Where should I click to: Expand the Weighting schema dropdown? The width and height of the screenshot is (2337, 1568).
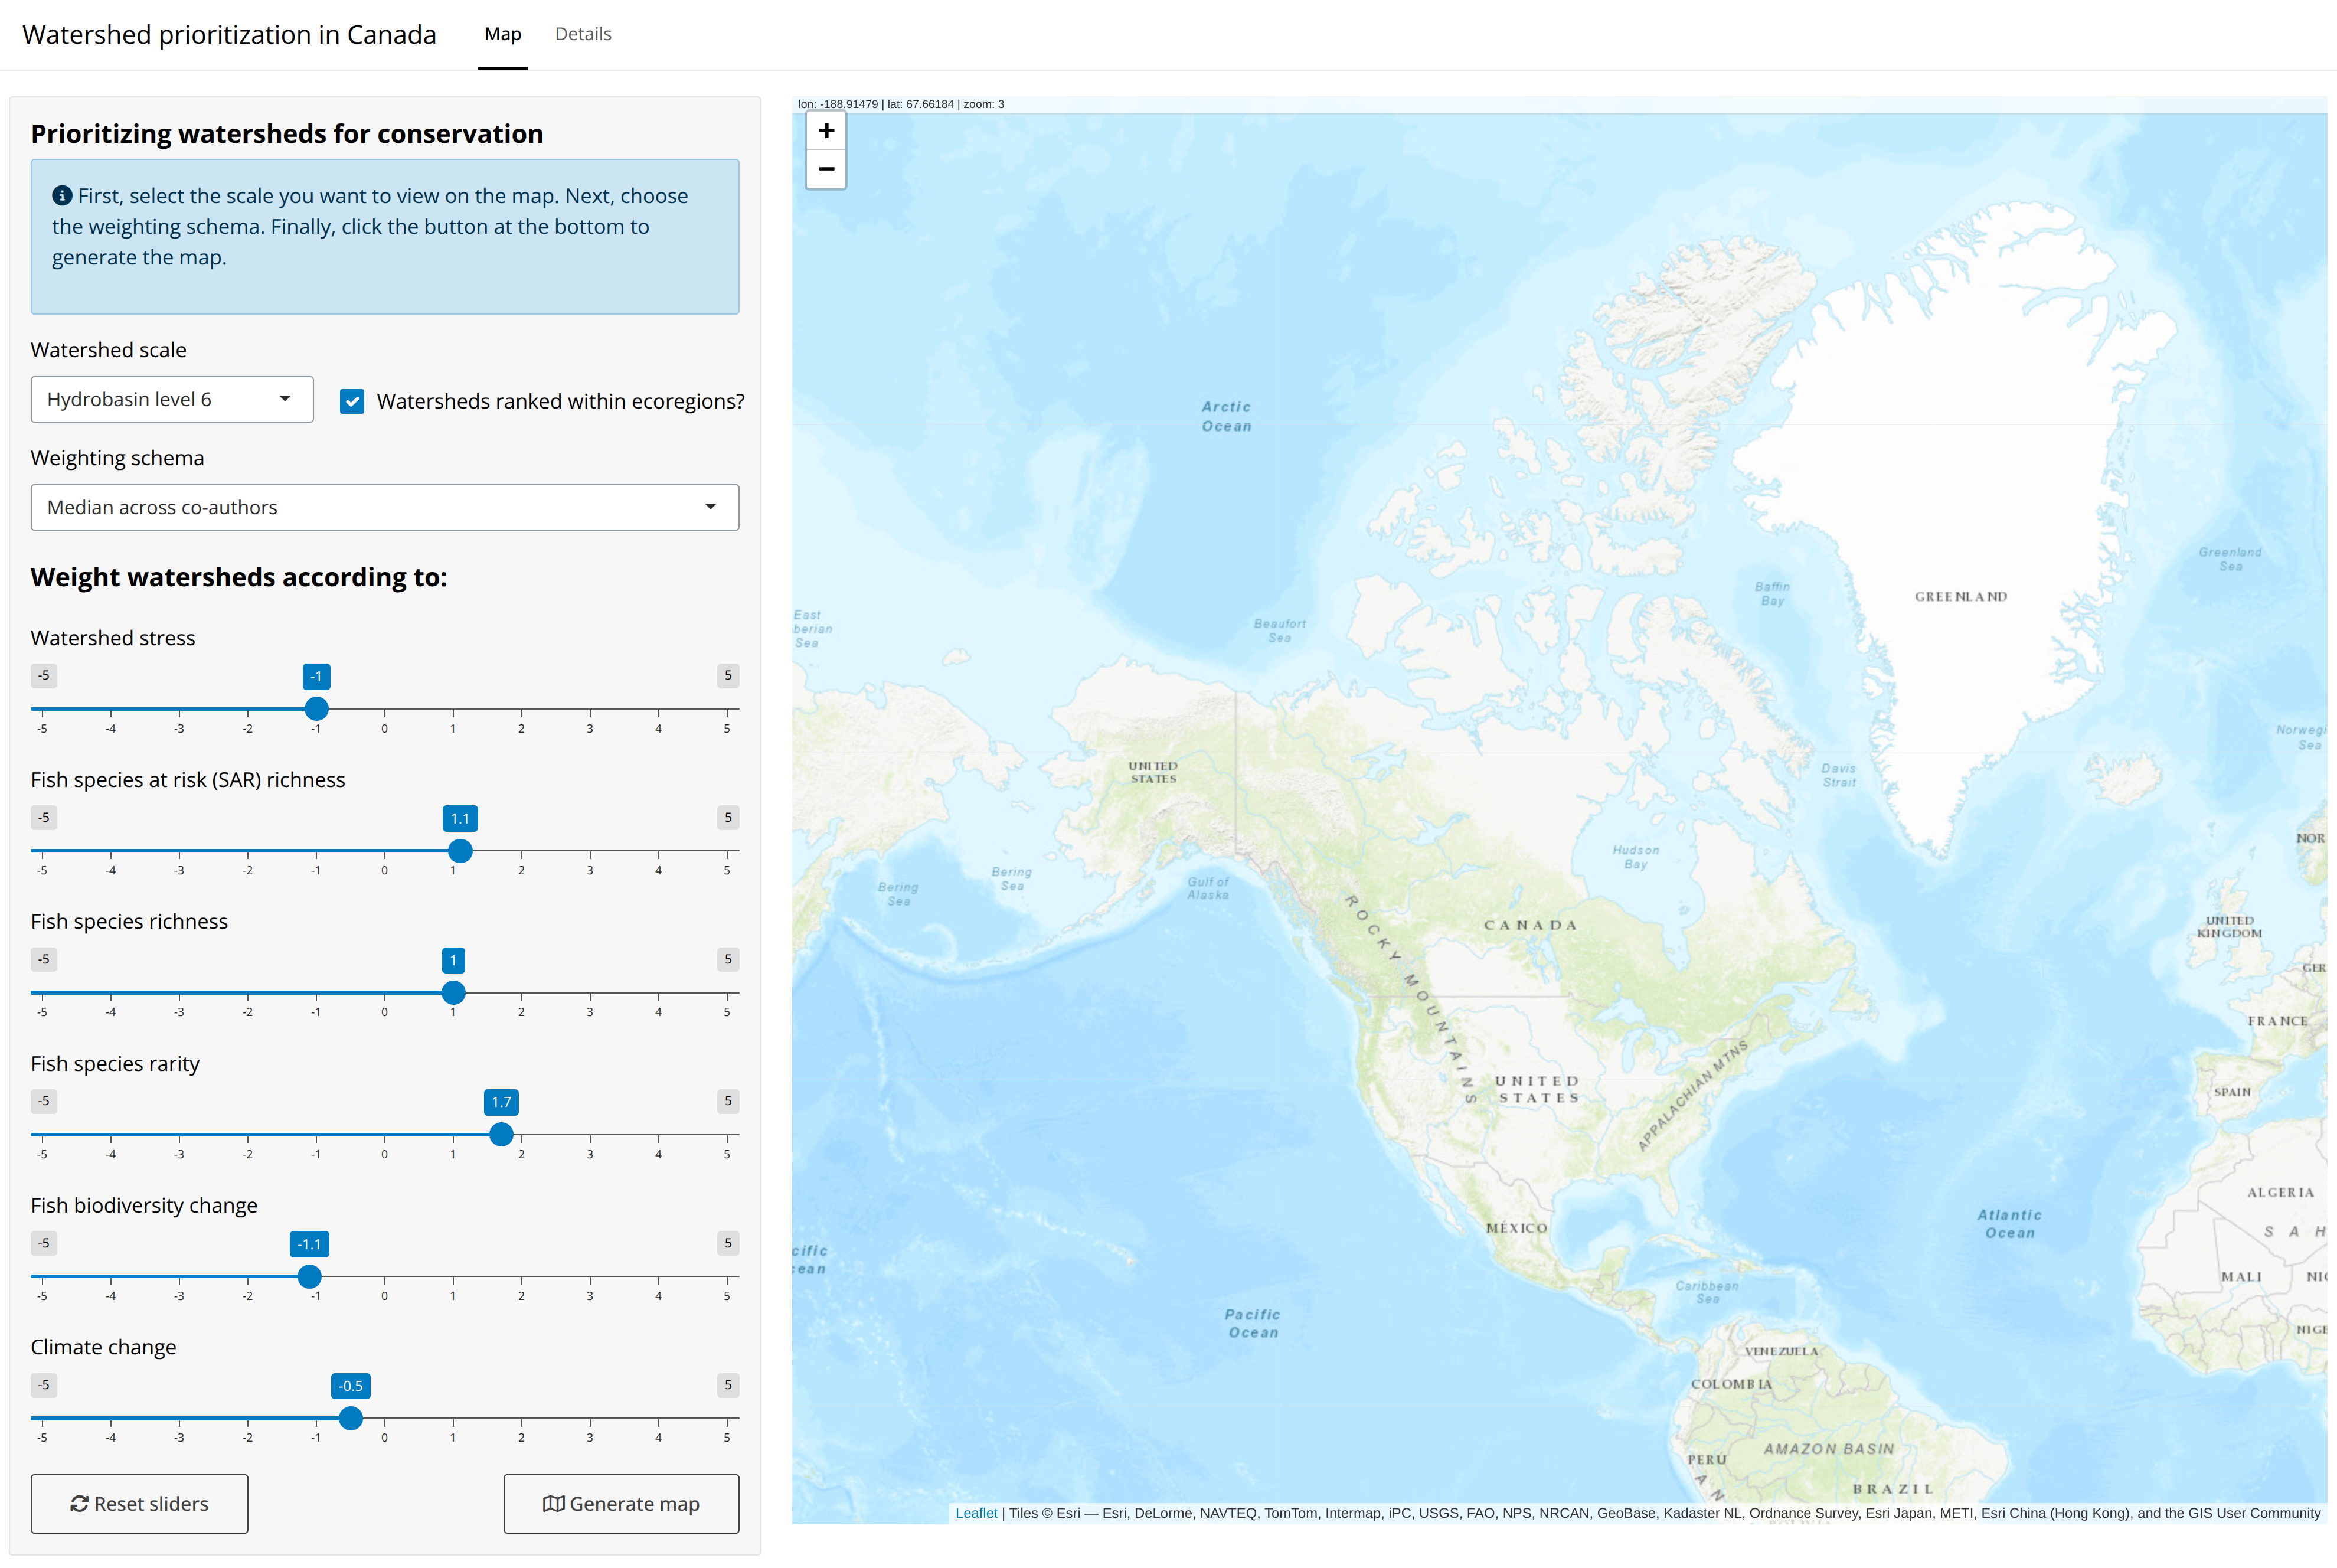click(x=384, y=508)
